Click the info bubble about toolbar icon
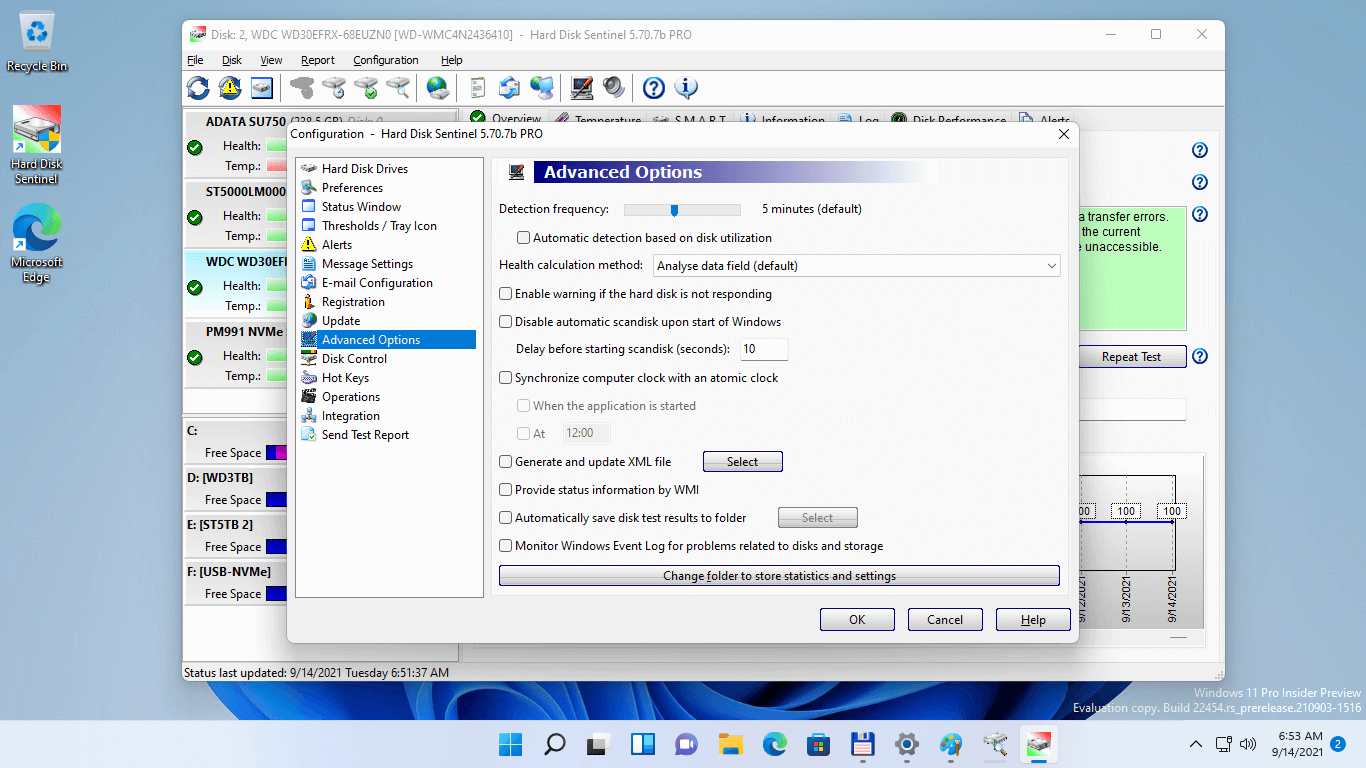 686,88
